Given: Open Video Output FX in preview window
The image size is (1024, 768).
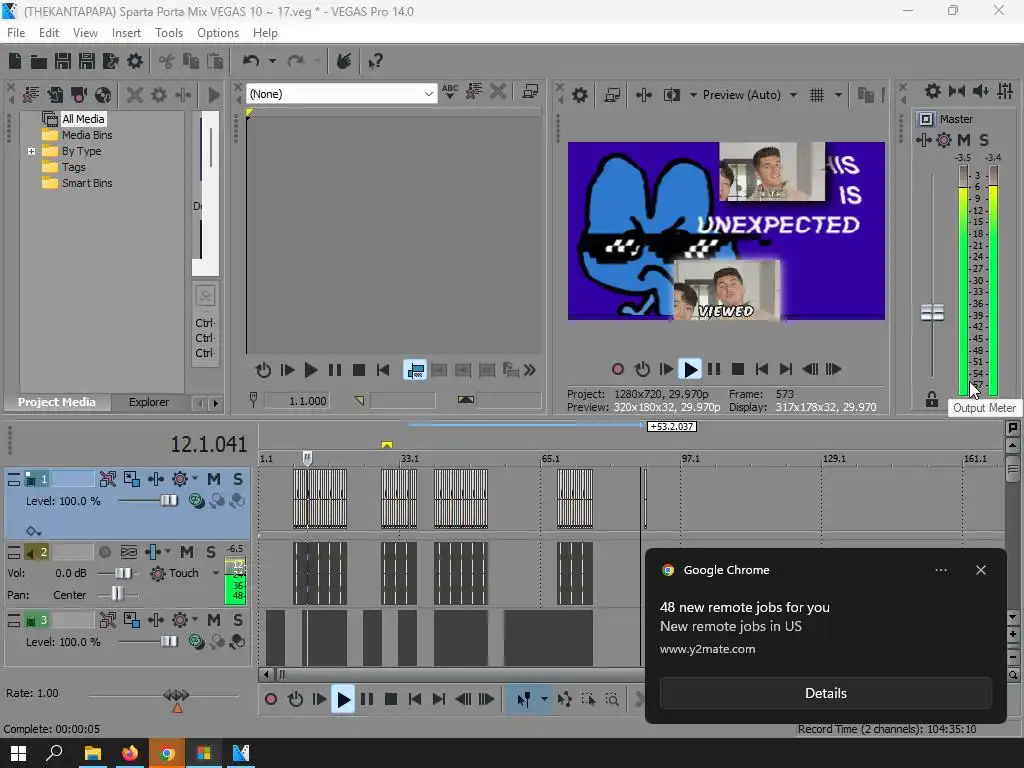Looking at the screenshot, I should pyautogui.click(x=644, y=95).
